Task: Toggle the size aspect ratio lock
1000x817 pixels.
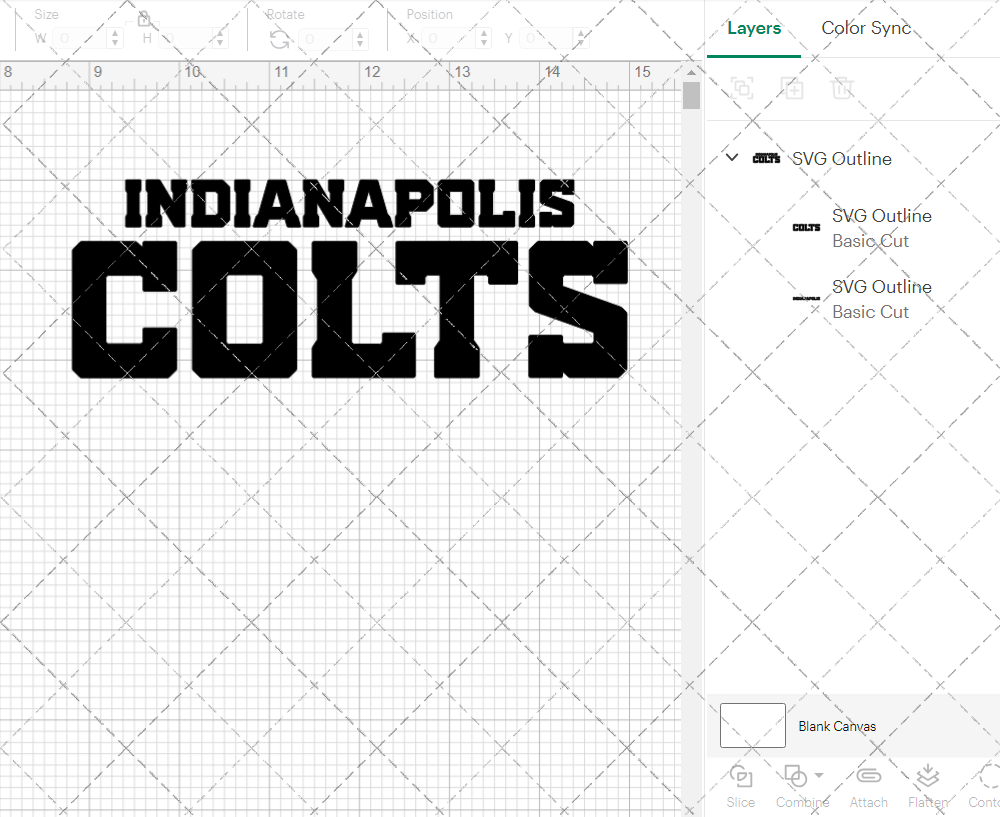Action: 144,19
